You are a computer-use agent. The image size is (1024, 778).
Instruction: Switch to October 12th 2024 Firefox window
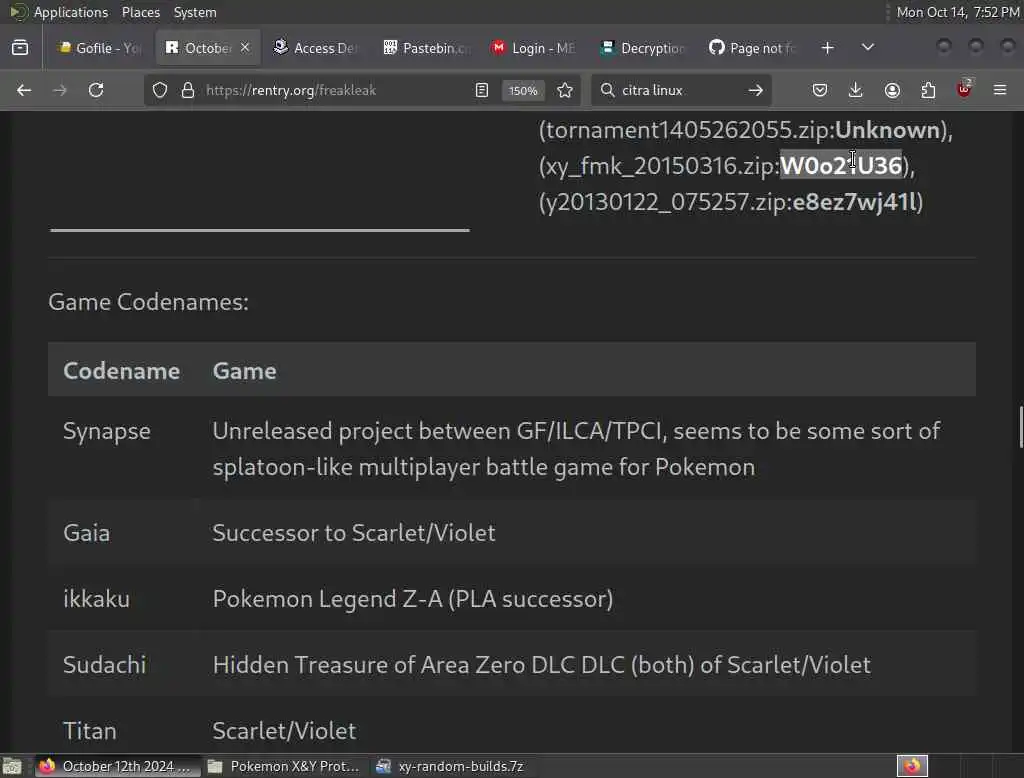pos(116,766)
